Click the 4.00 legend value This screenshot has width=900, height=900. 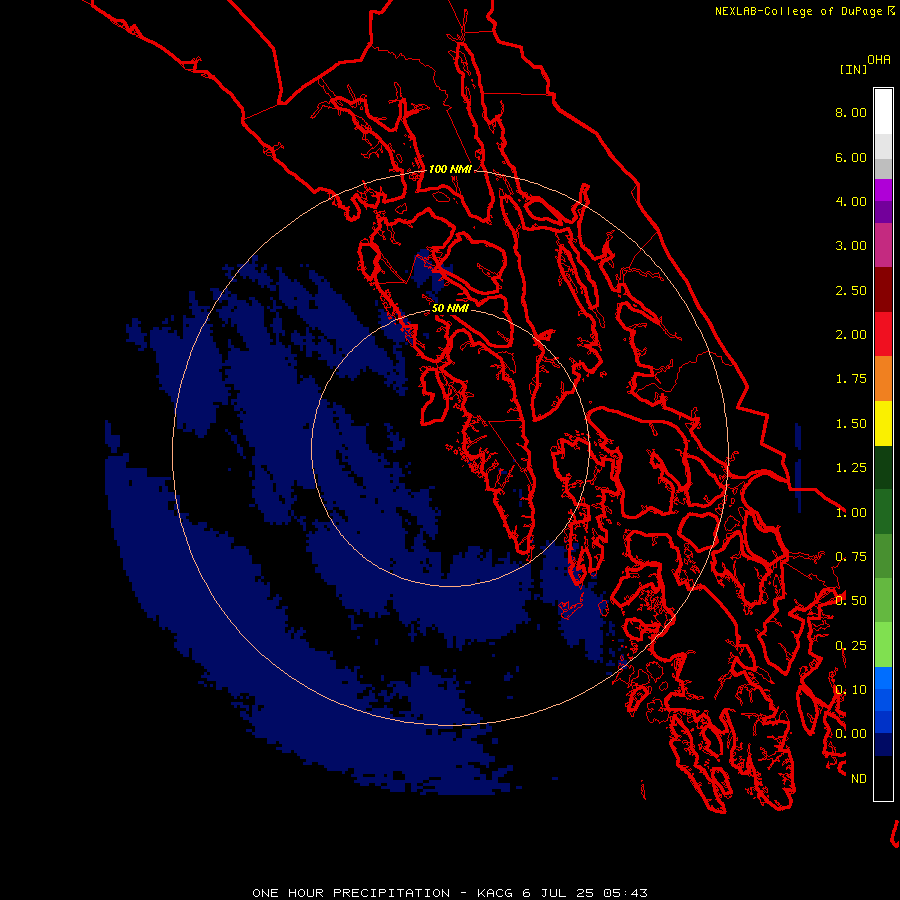click(x=851, y=201)
